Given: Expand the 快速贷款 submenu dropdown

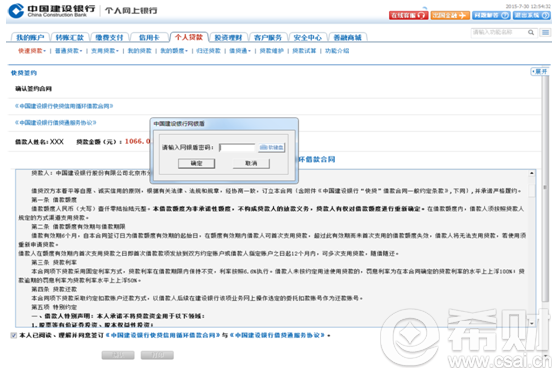Looking at the screenshot, I should (32, 51).
